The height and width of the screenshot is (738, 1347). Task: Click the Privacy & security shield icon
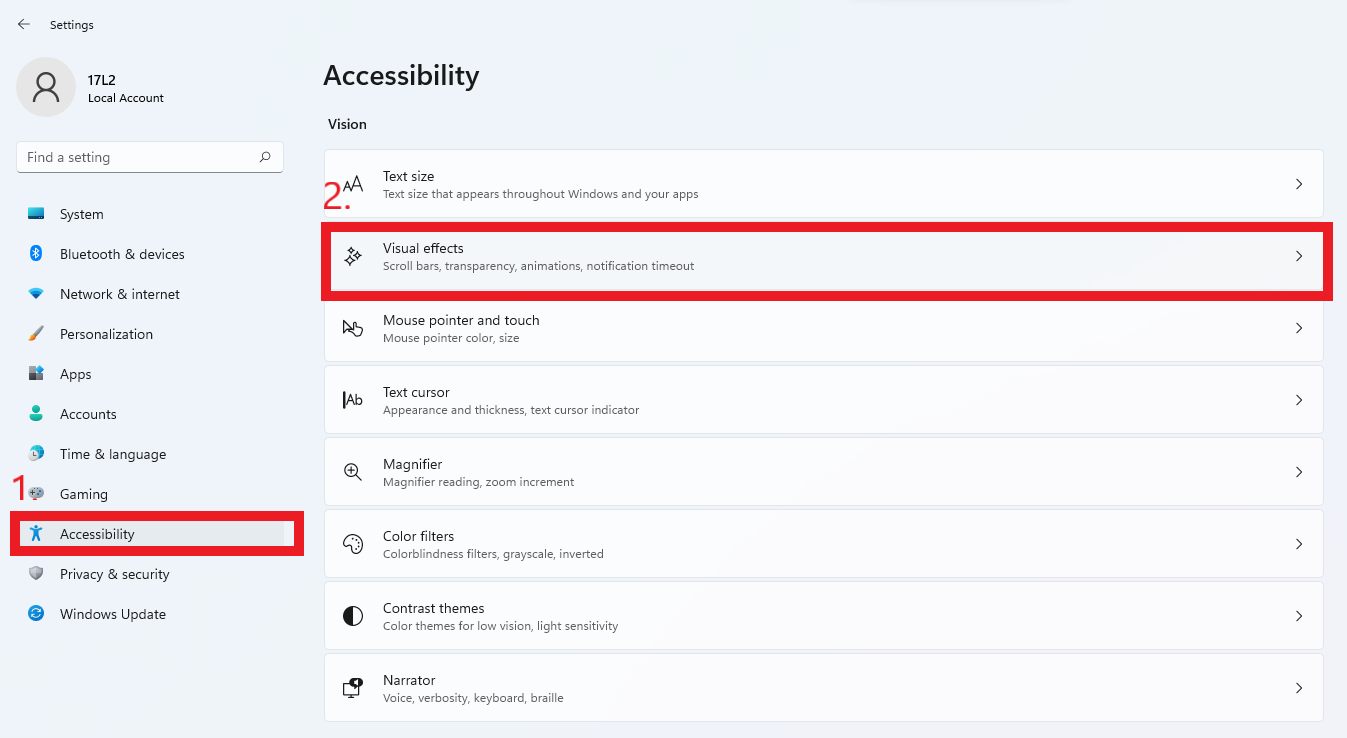pyautogui.click(x=36, y=574)
